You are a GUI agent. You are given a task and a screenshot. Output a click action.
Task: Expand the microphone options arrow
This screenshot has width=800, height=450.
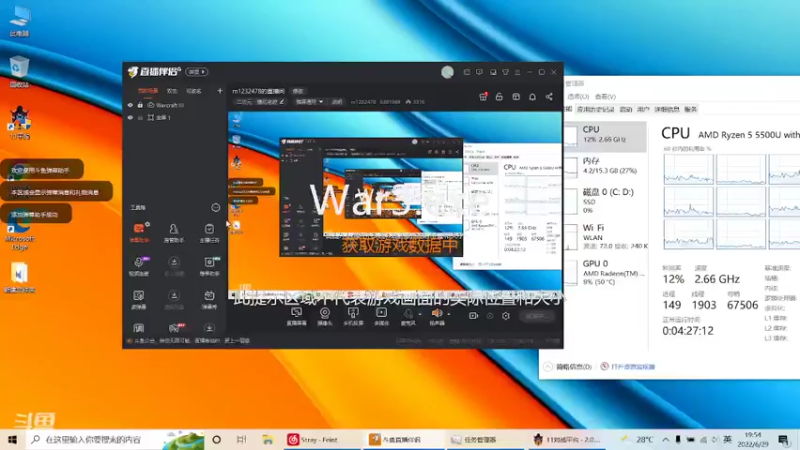(x=420, y=314)
